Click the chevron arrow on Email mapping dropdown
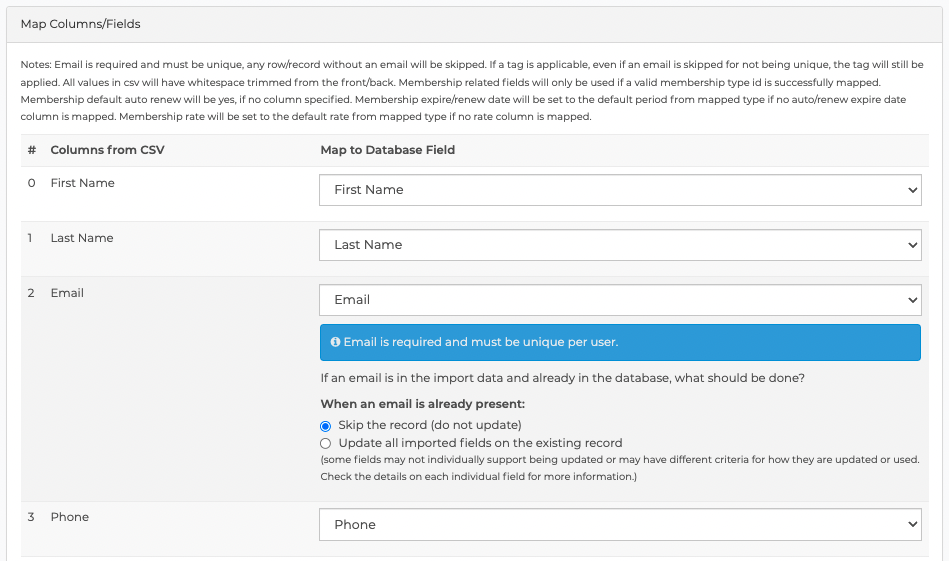The image size is (949, 561). 912,300
